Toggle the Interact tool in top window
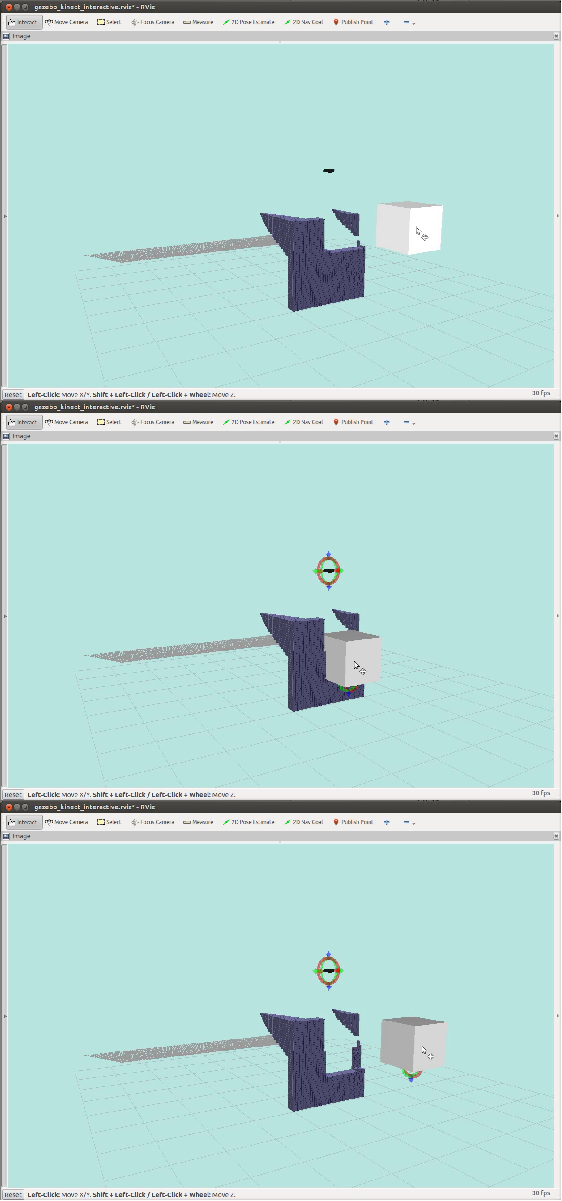562x1201 pixels. tap(24, 21)
